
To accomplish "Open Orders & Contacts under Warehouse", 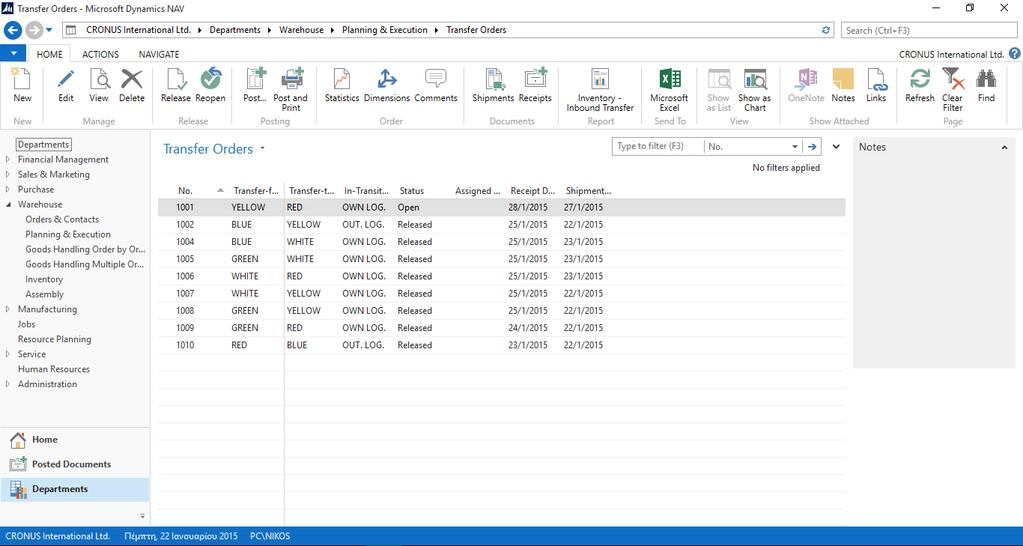I will pyautogui.click(x=62, y=219).
